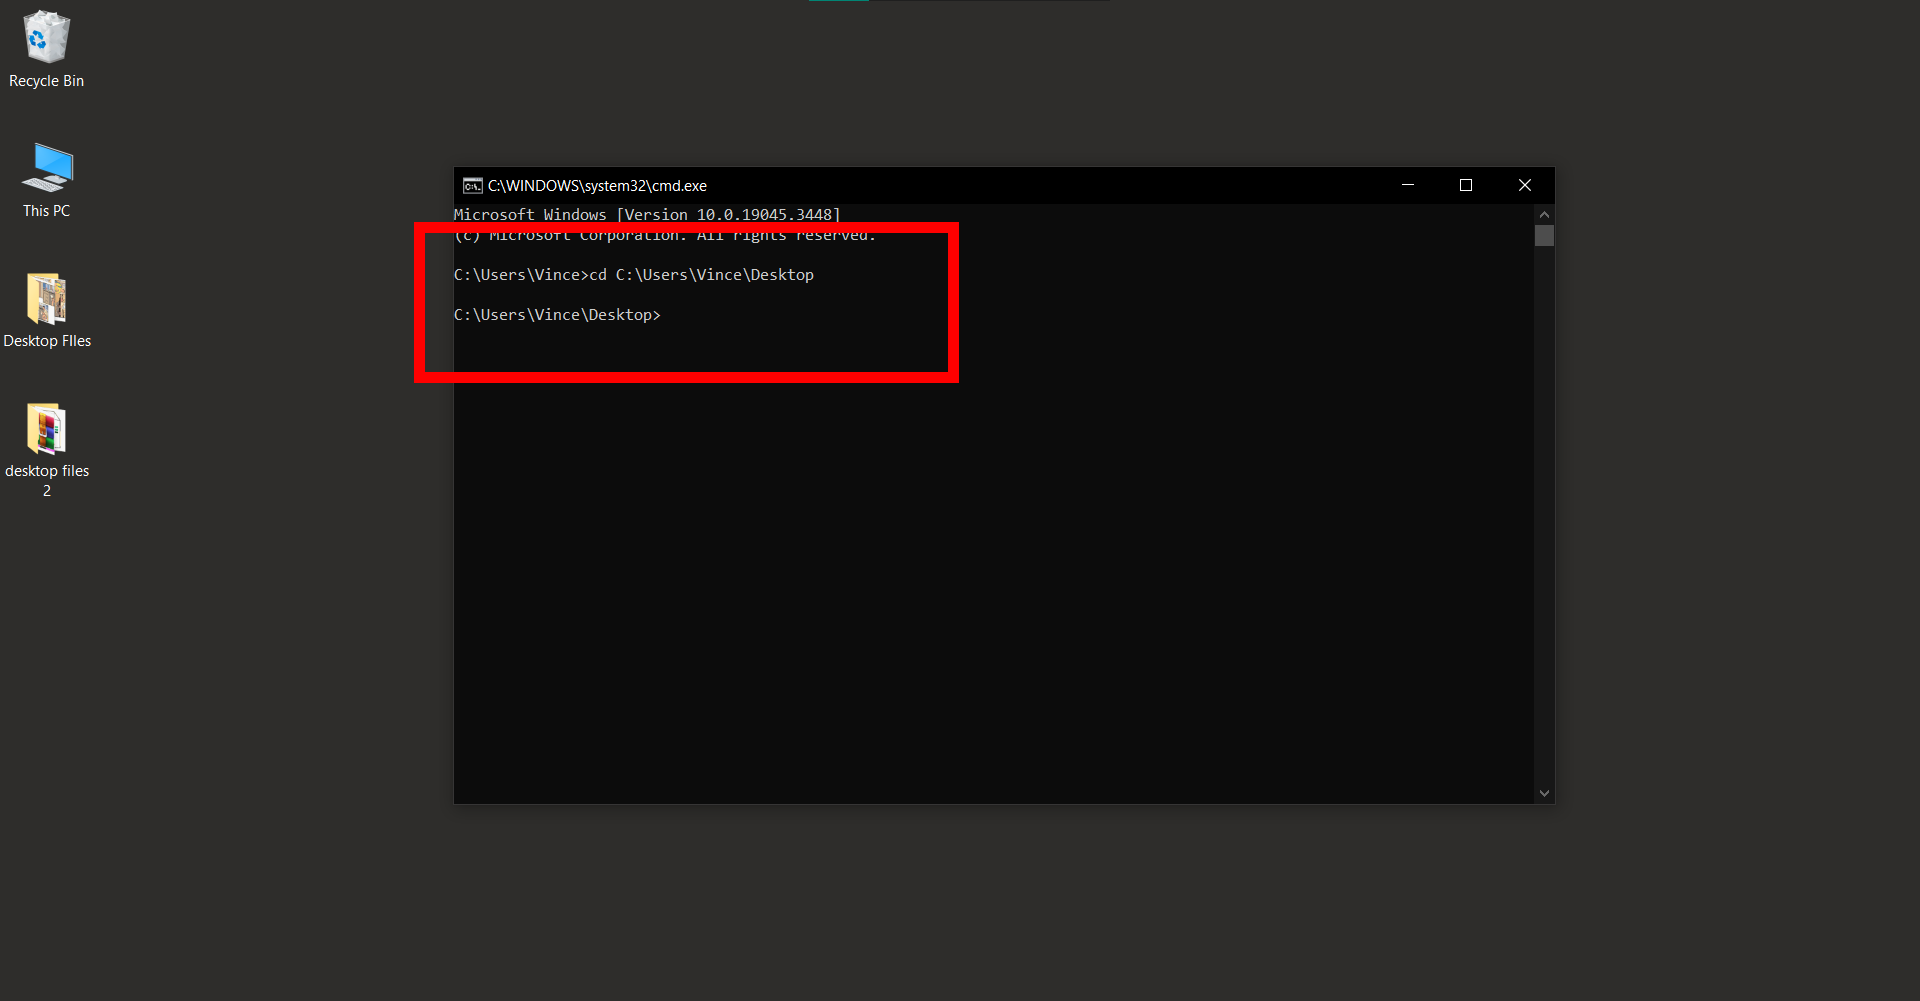Viewport: 1920px width, 1001px height.
Task: Click the Windows version text line
Action: pos(646,214)
